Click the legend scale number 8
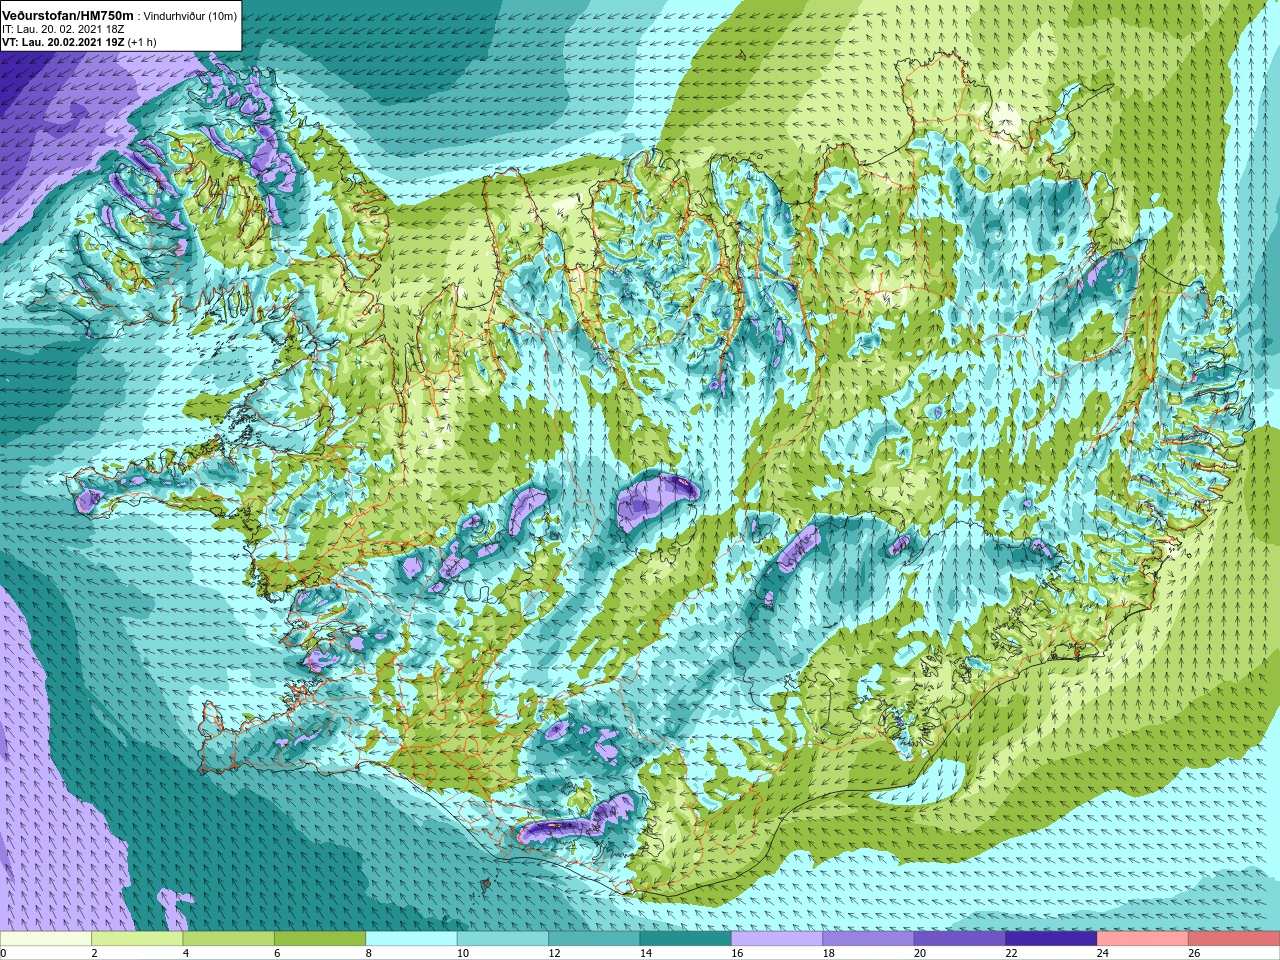Screen dimensions: 1280x960 tap(369, 953)
